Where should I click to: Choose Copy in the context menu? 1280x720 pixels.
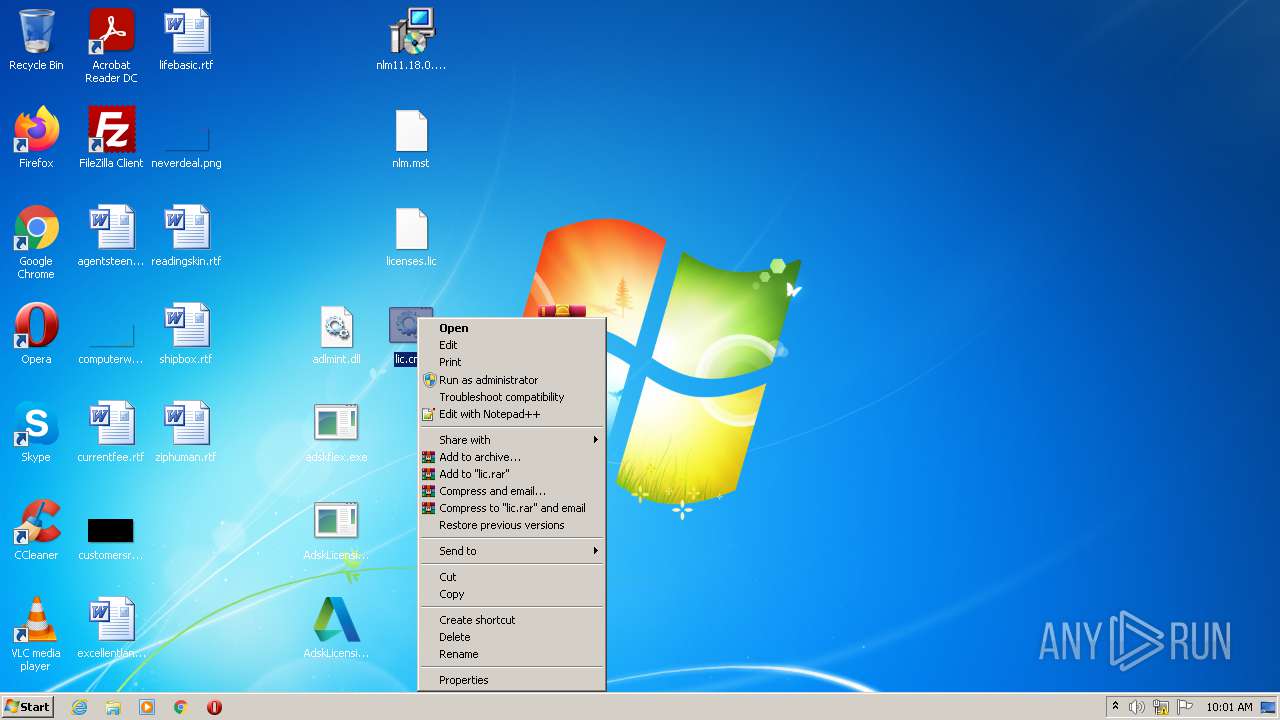point(512,594)
